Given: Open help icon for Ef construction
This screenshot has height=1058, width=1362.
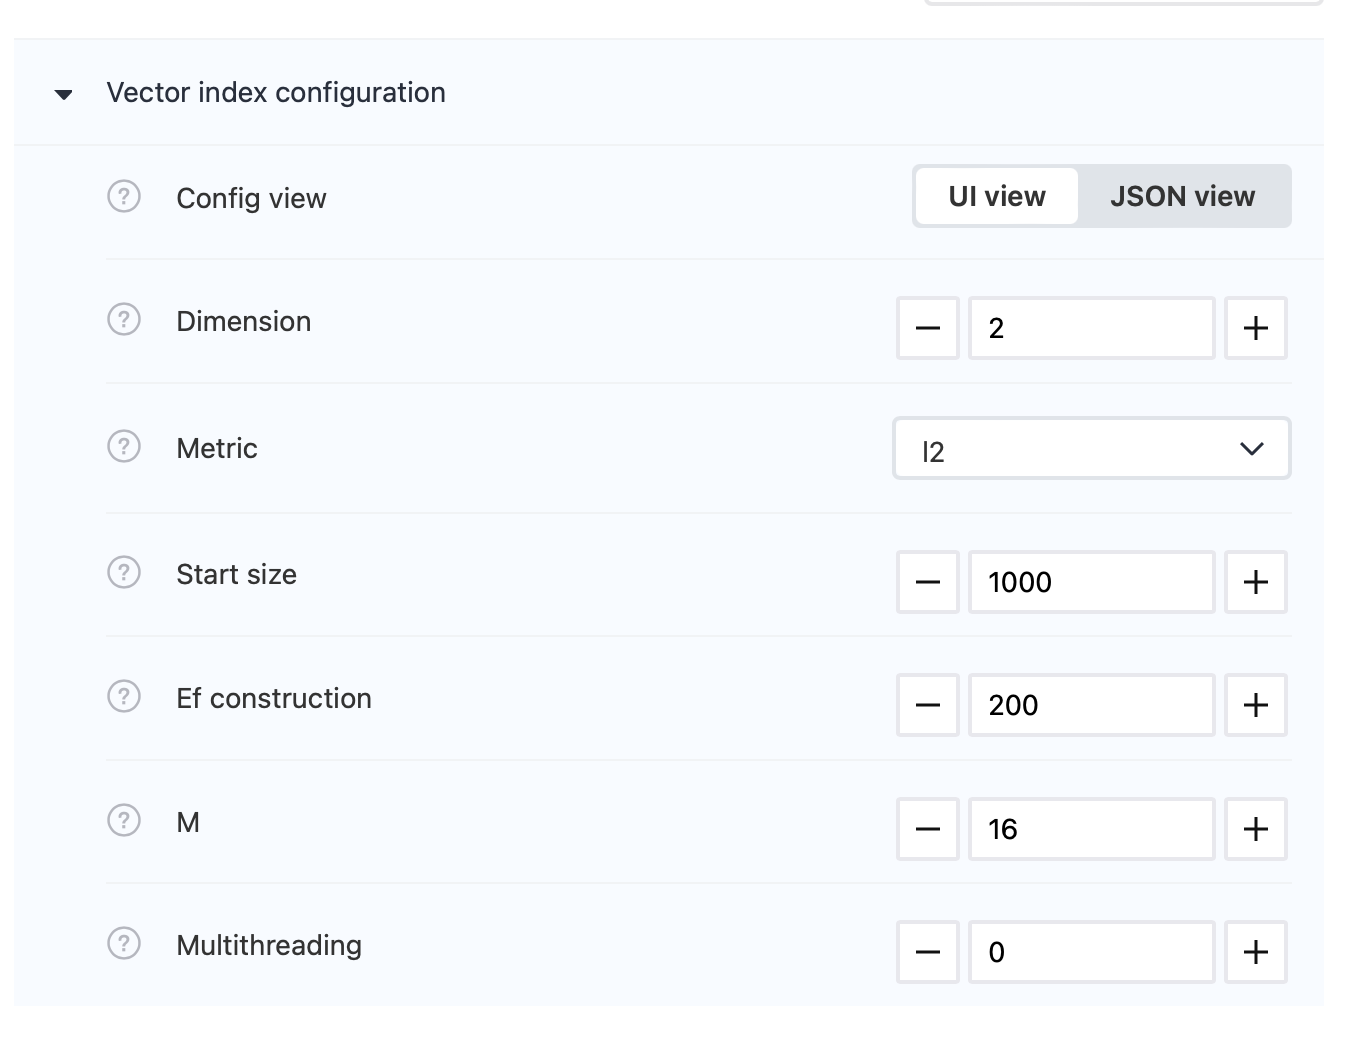Looking at the screenshot, I should pyautogui.click(x=124, y=696).
